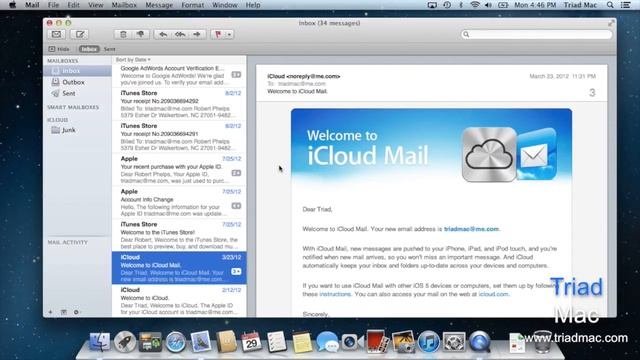The width and height of the screenshot is (640, 360).
Task: Open the Mail stamp icon in the Dock
Action: click(x=200, y=341)
